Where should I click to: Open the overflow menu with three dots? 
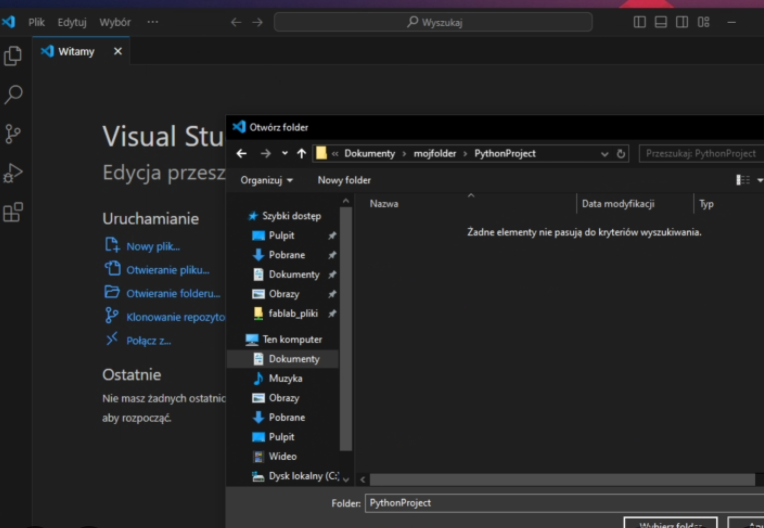(x=153, y=22)
